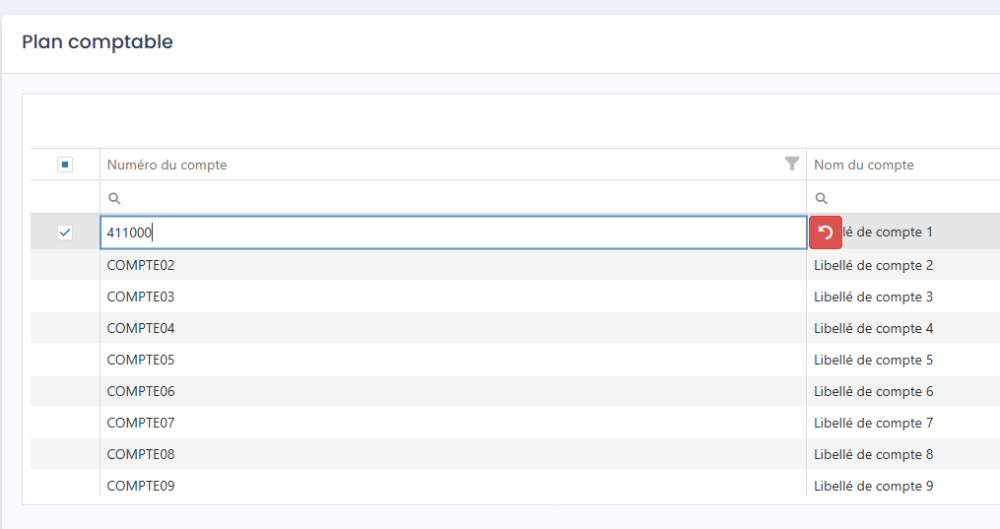Uncheck the checkbox on the 411000 row

pos(65,232)
